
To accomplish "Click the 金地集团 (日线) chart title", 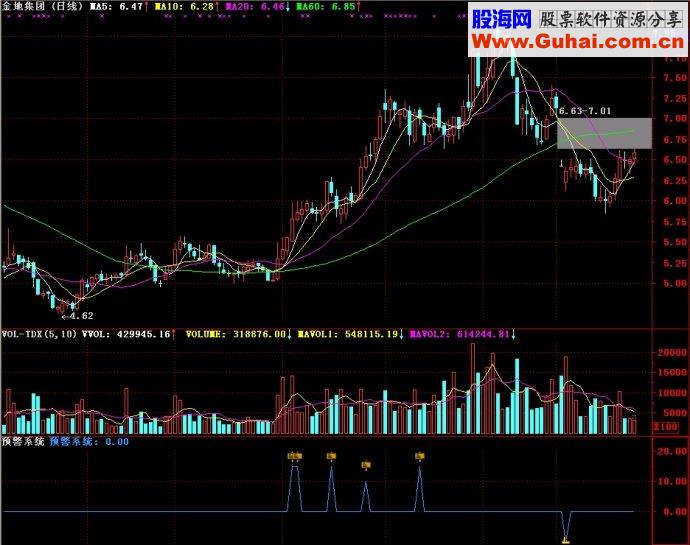I will pos(42,6).
